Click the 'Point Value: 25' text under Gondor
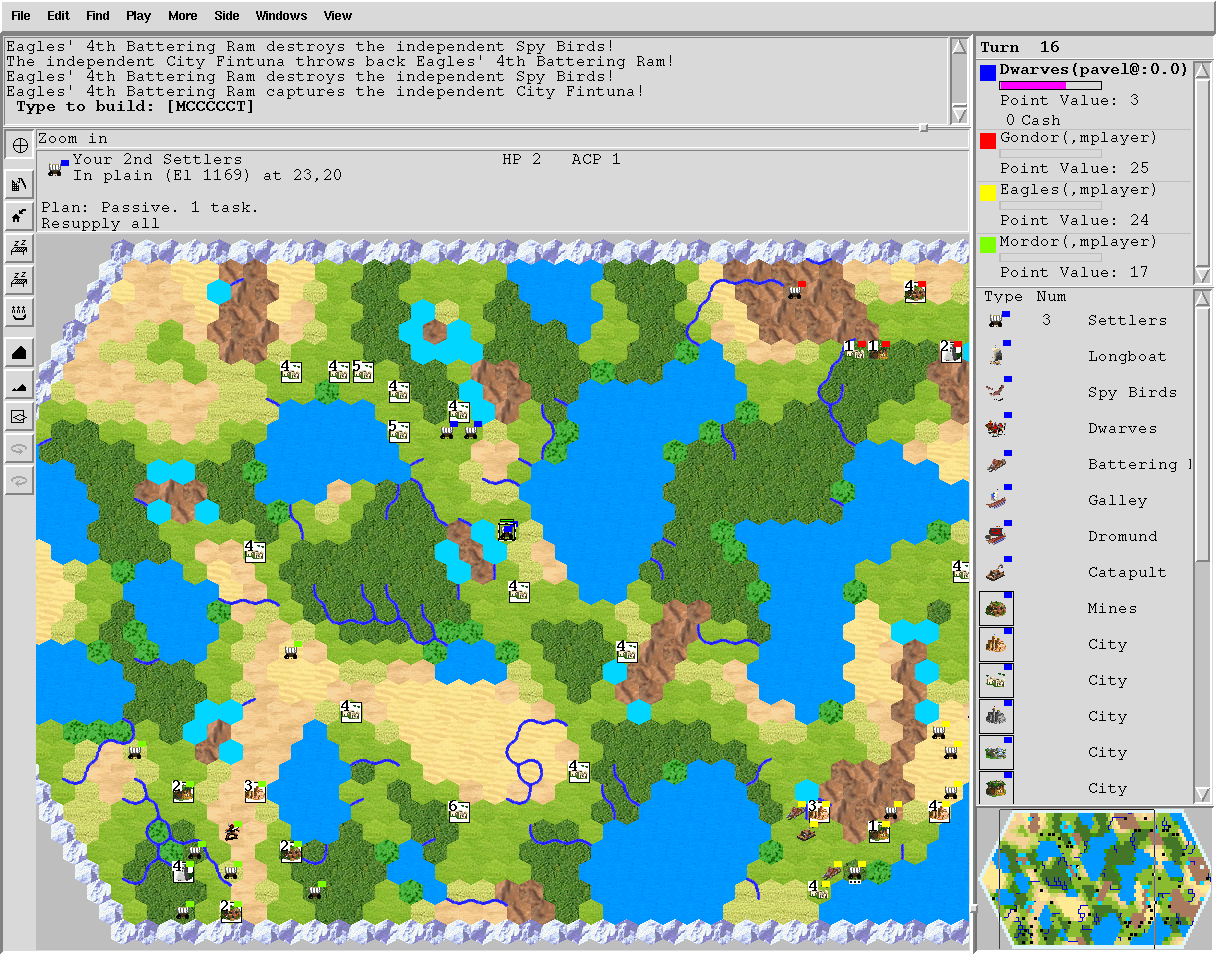Screen dimensions: 1216x954 point(1075,168)
